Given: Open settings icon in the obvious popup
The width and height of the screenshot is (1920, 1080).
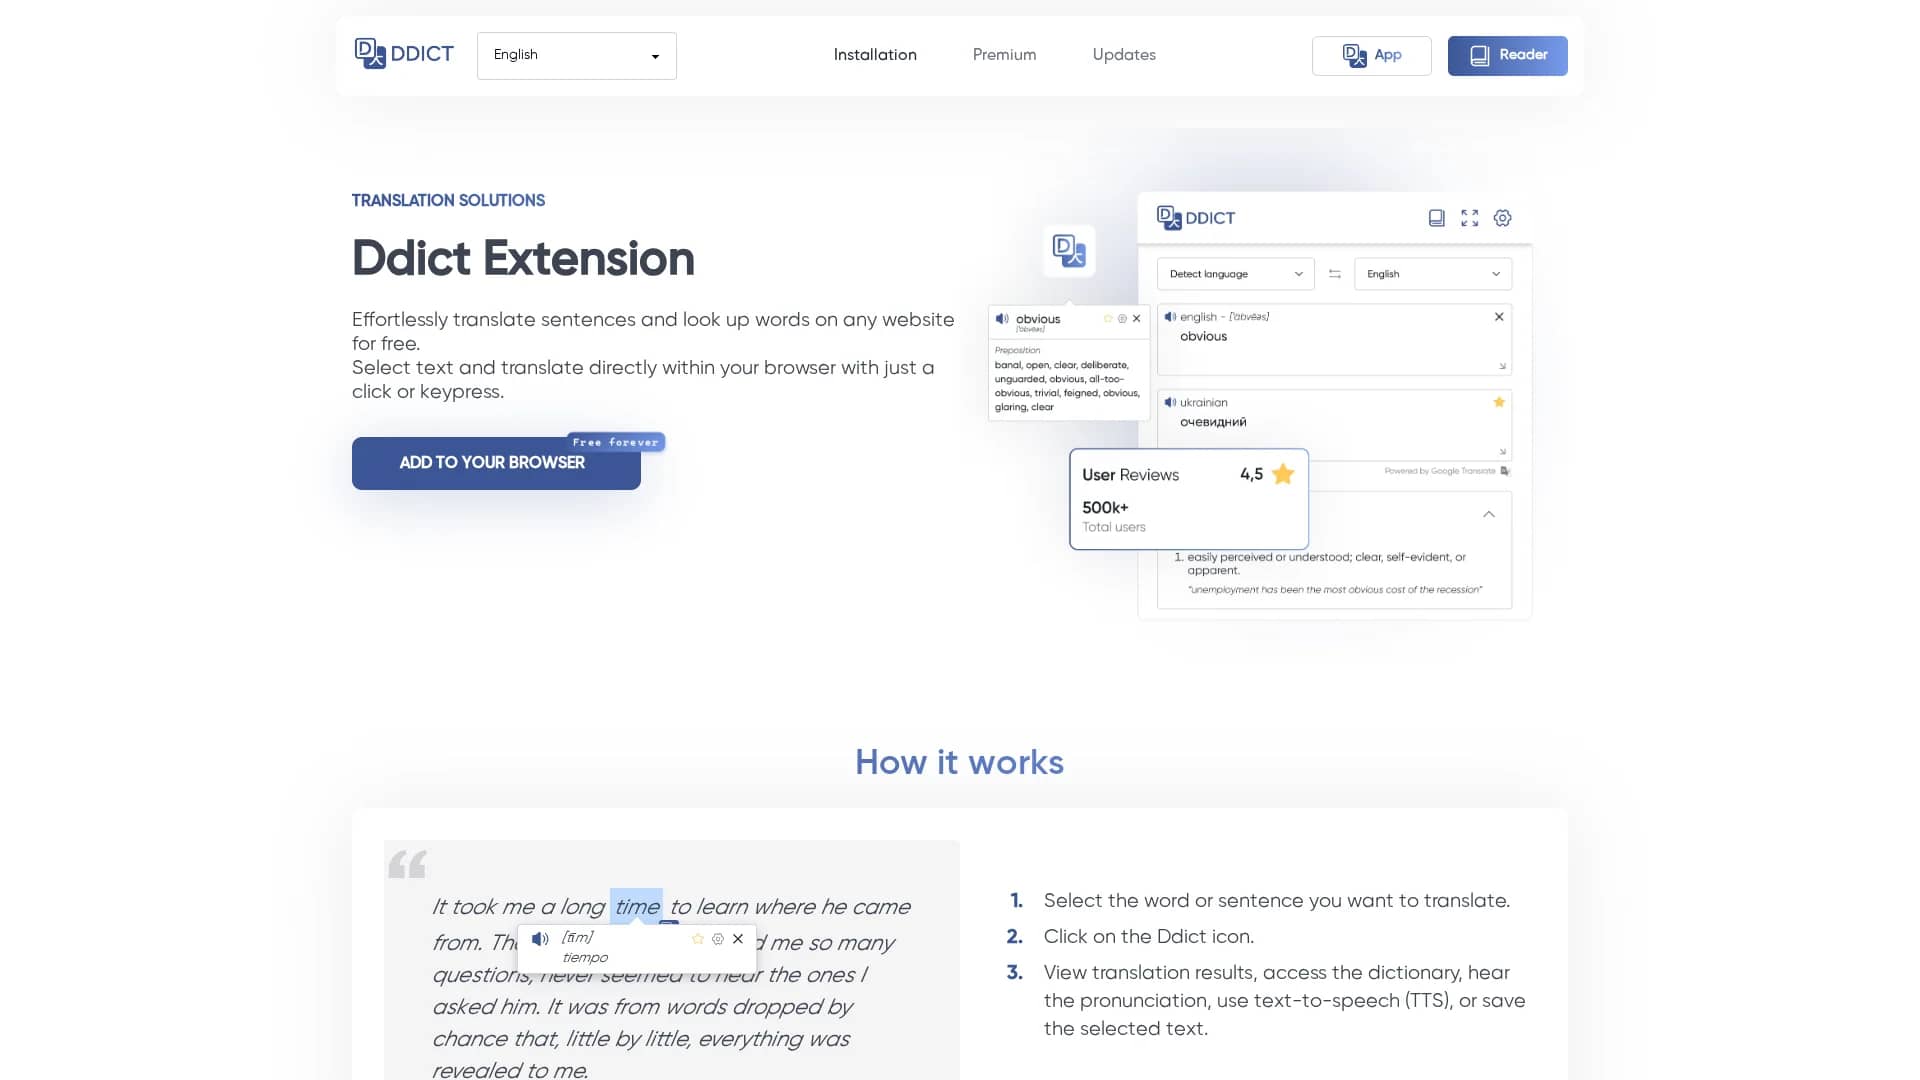Looking at the screenshot, I should point(1122,319).
